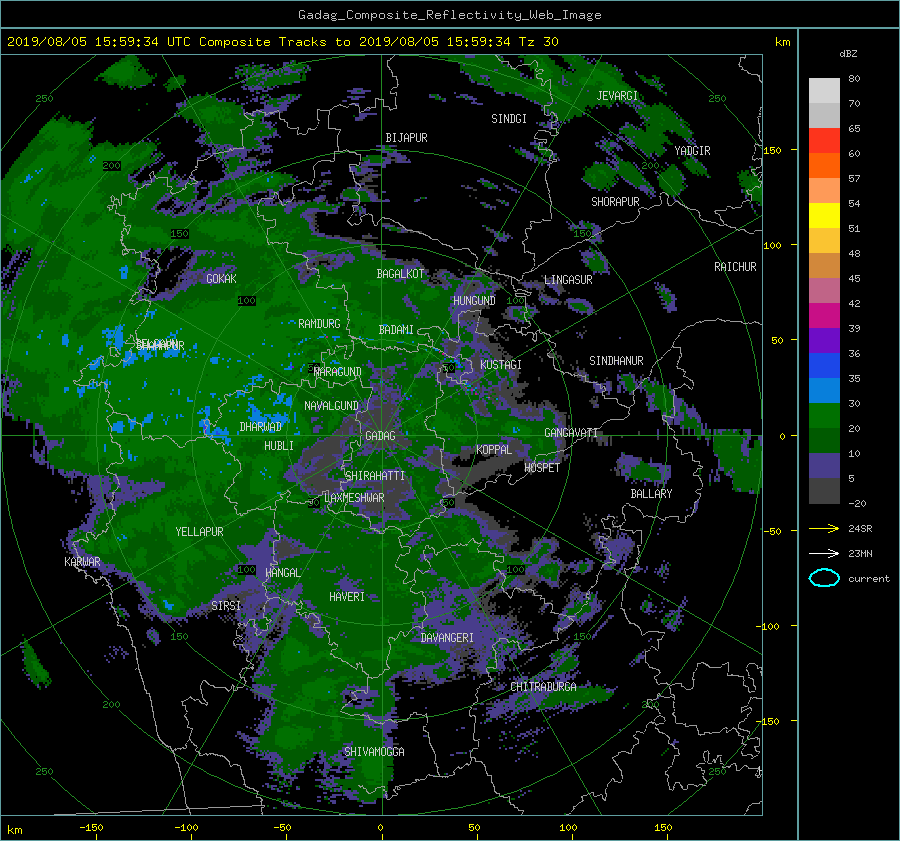Click the HAVERI city label
This screenshot has width=900, height=841.
point(347,597)
